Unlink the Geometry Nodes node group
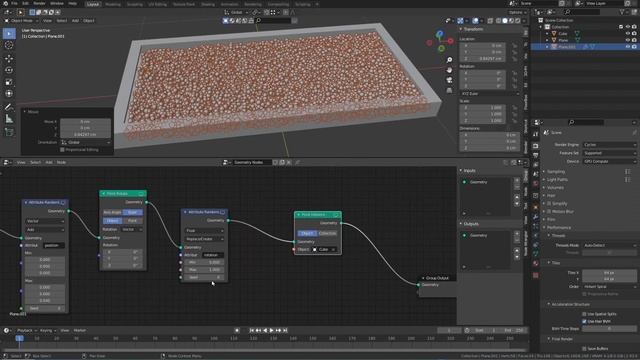 [x=289, y=162]
